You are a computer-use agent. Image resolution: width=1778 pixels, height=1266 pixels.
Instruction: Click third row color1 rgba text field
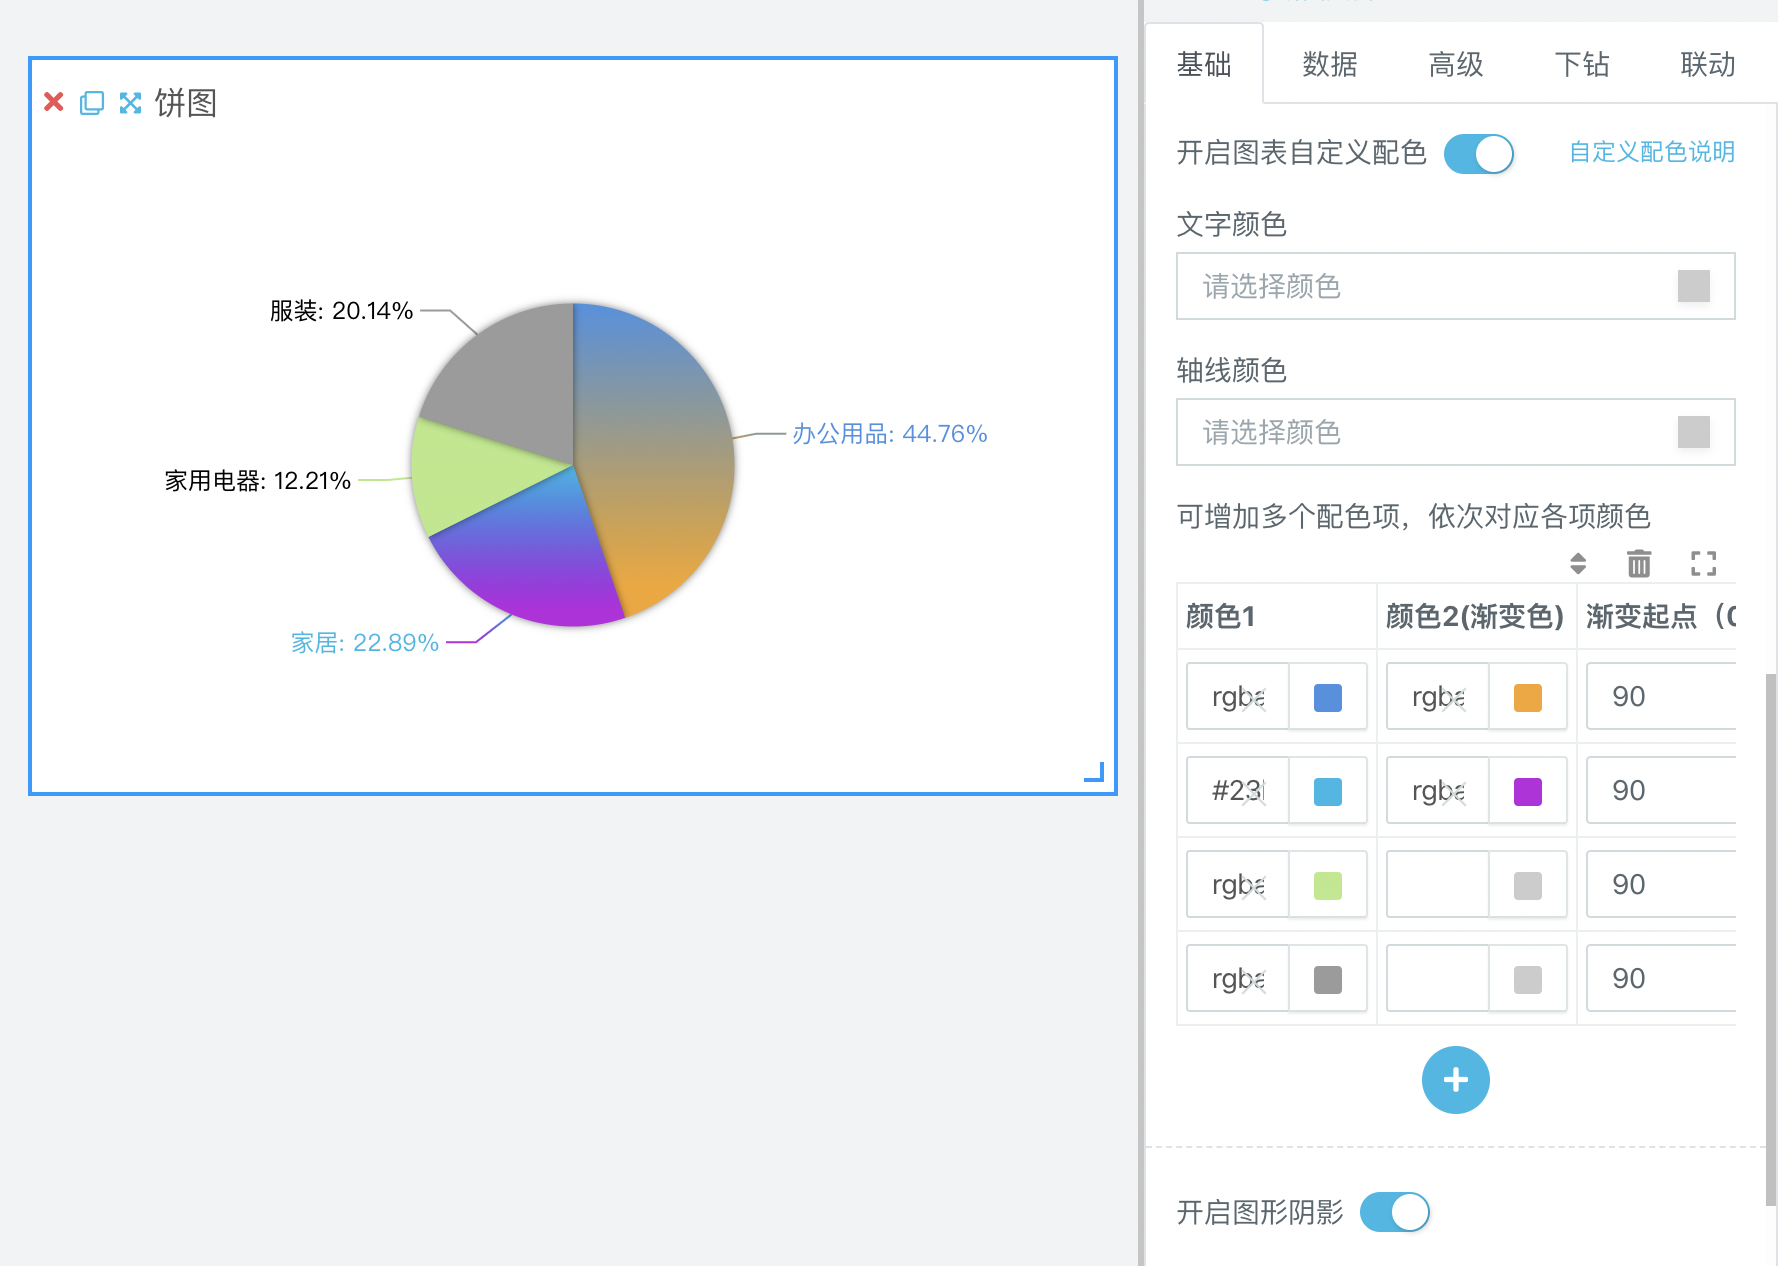pos(1238,885)
